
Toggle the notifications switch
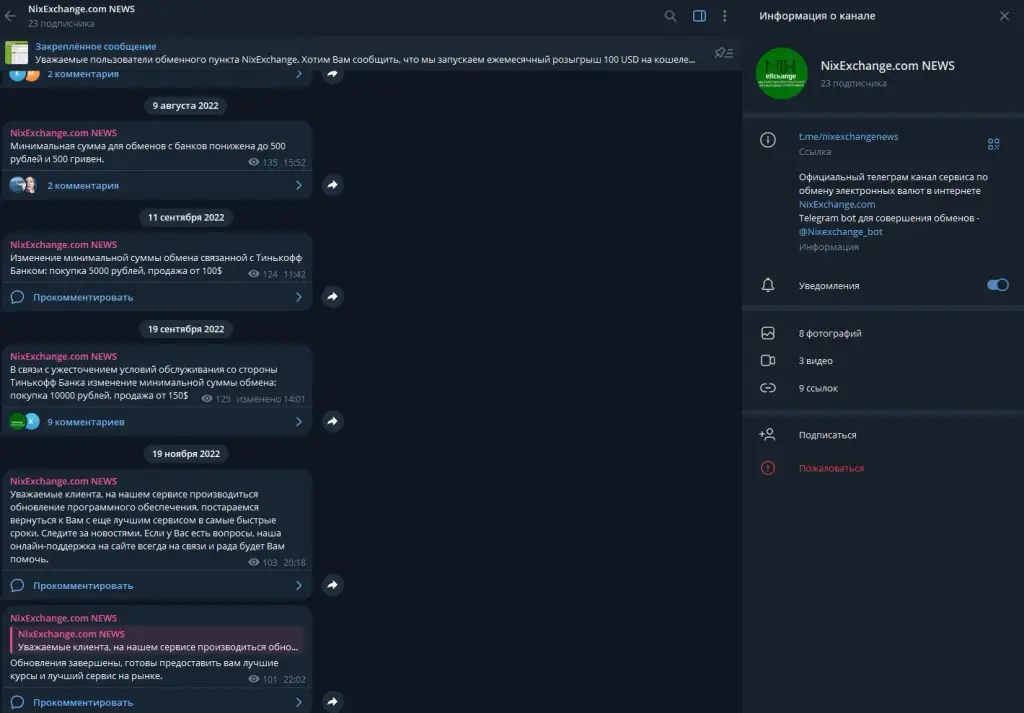997,285
